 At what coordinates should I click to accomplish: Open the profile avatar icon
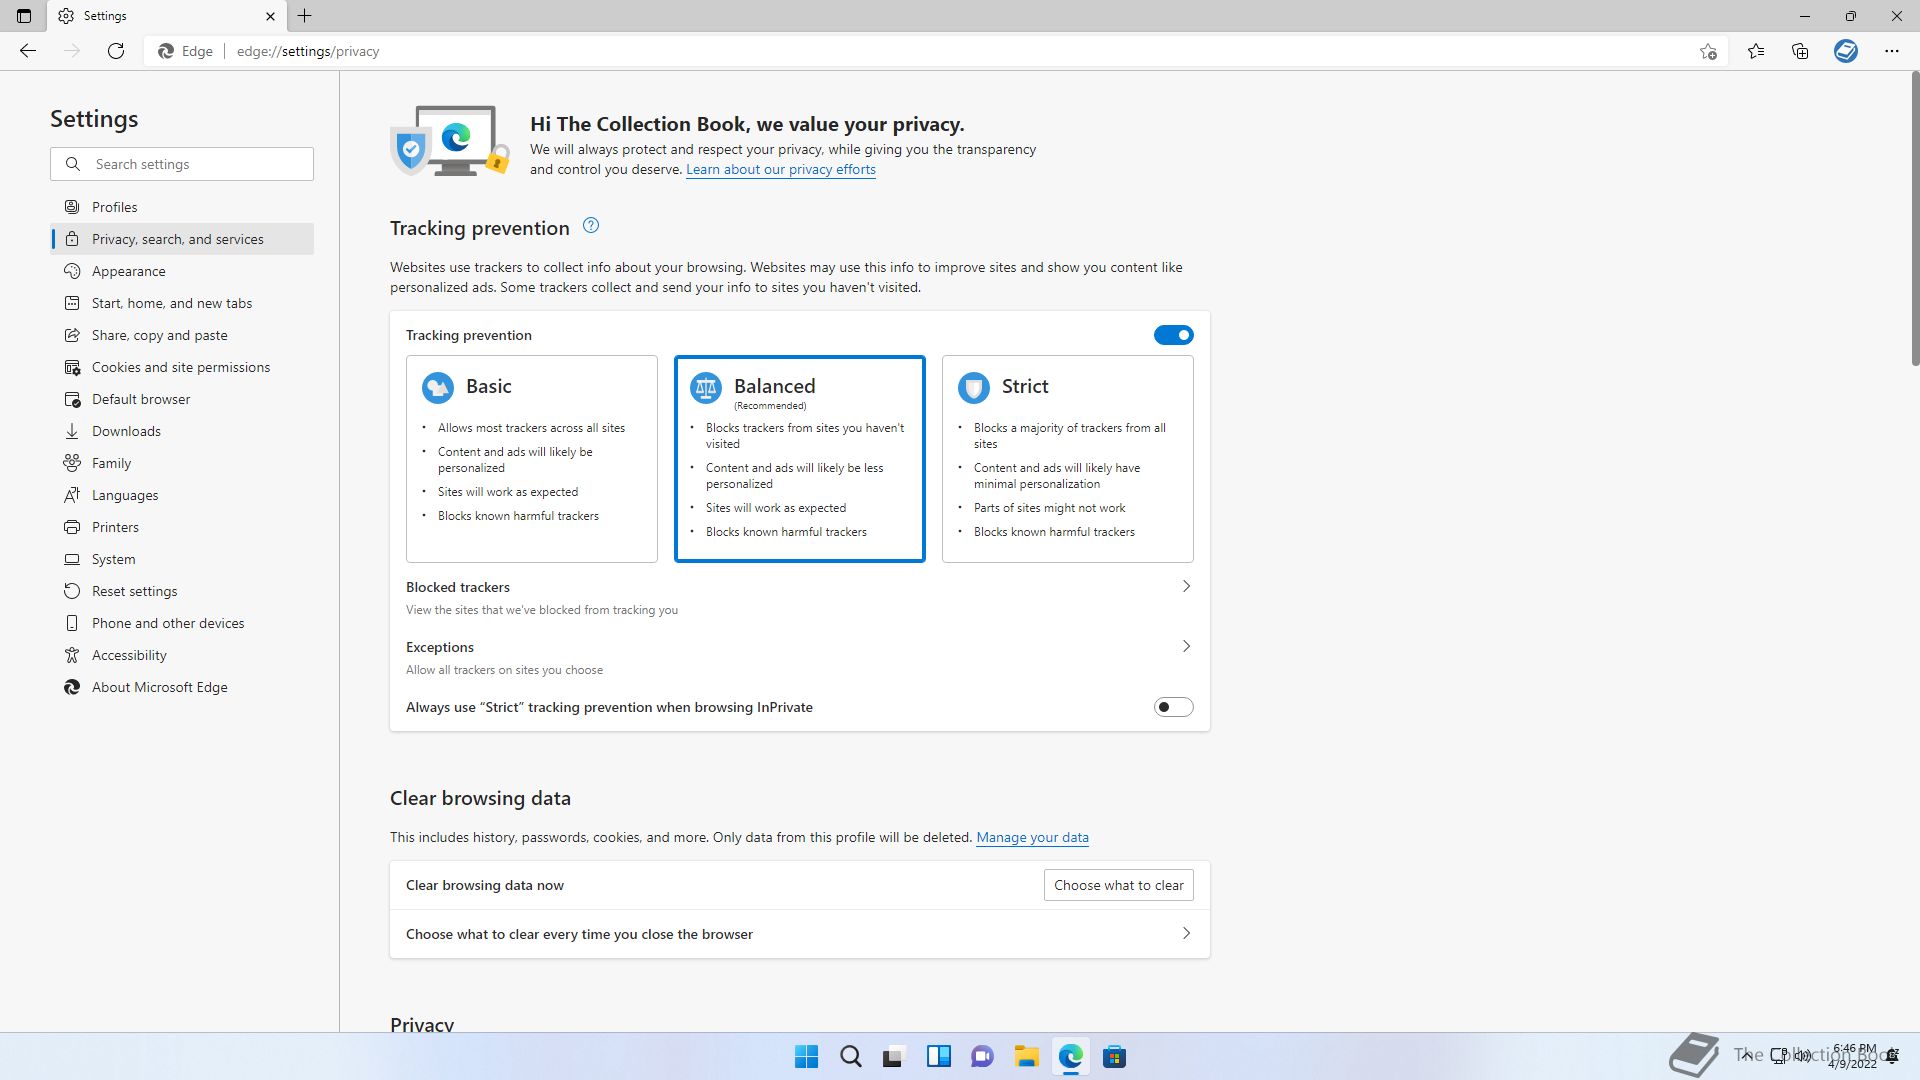[1846, 51]
